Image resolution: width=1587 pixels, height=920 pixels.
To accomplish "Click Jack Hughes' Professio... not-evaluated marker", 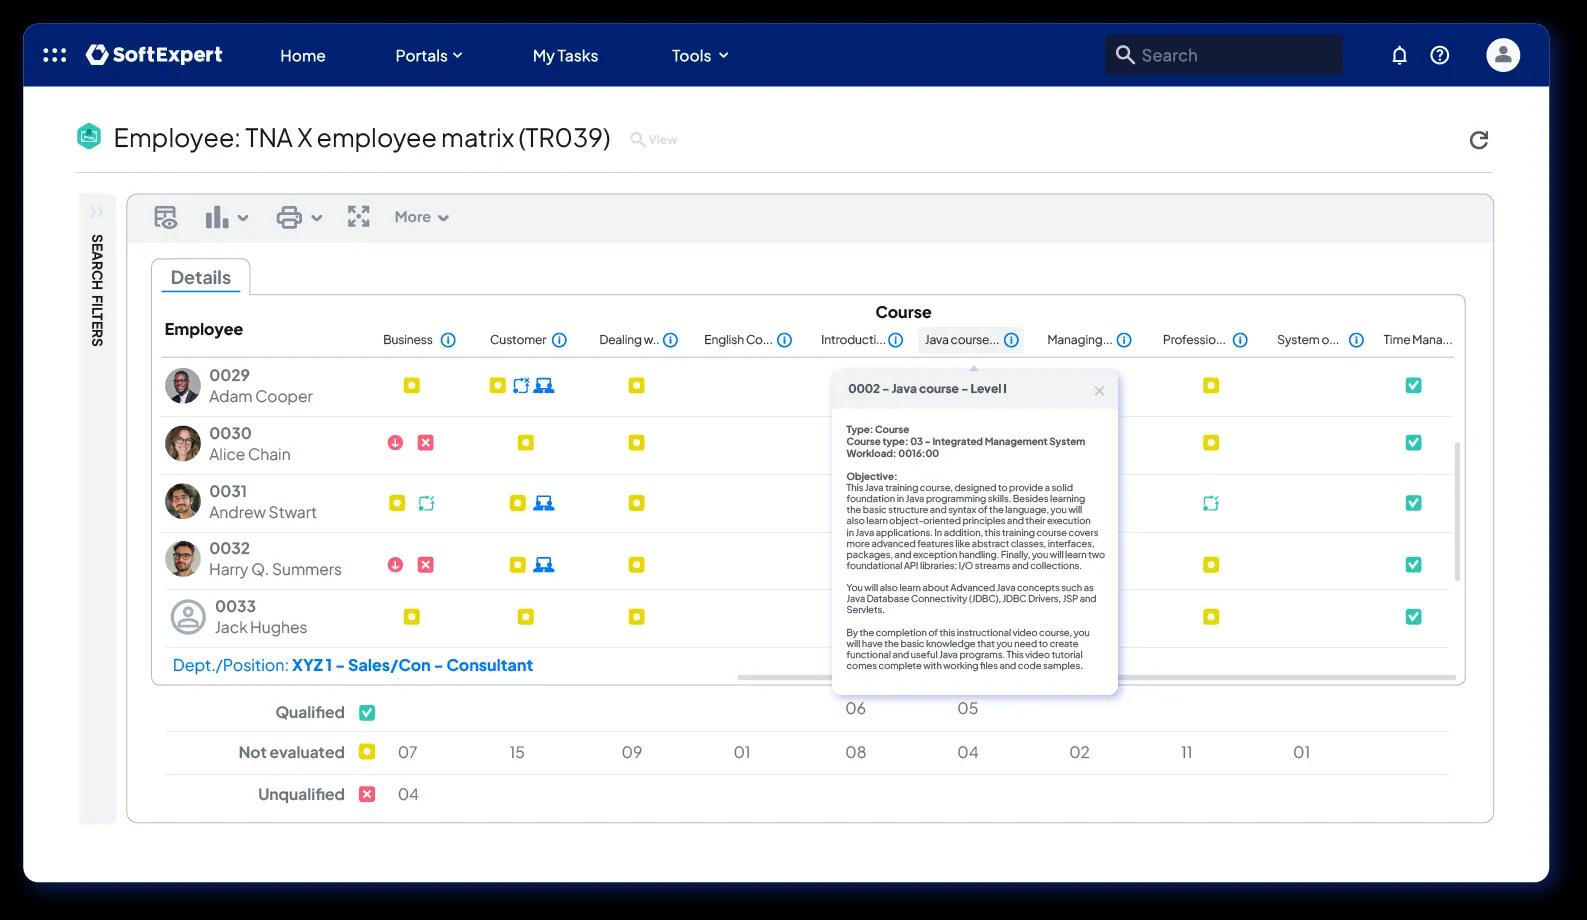I will (1210, 617).
